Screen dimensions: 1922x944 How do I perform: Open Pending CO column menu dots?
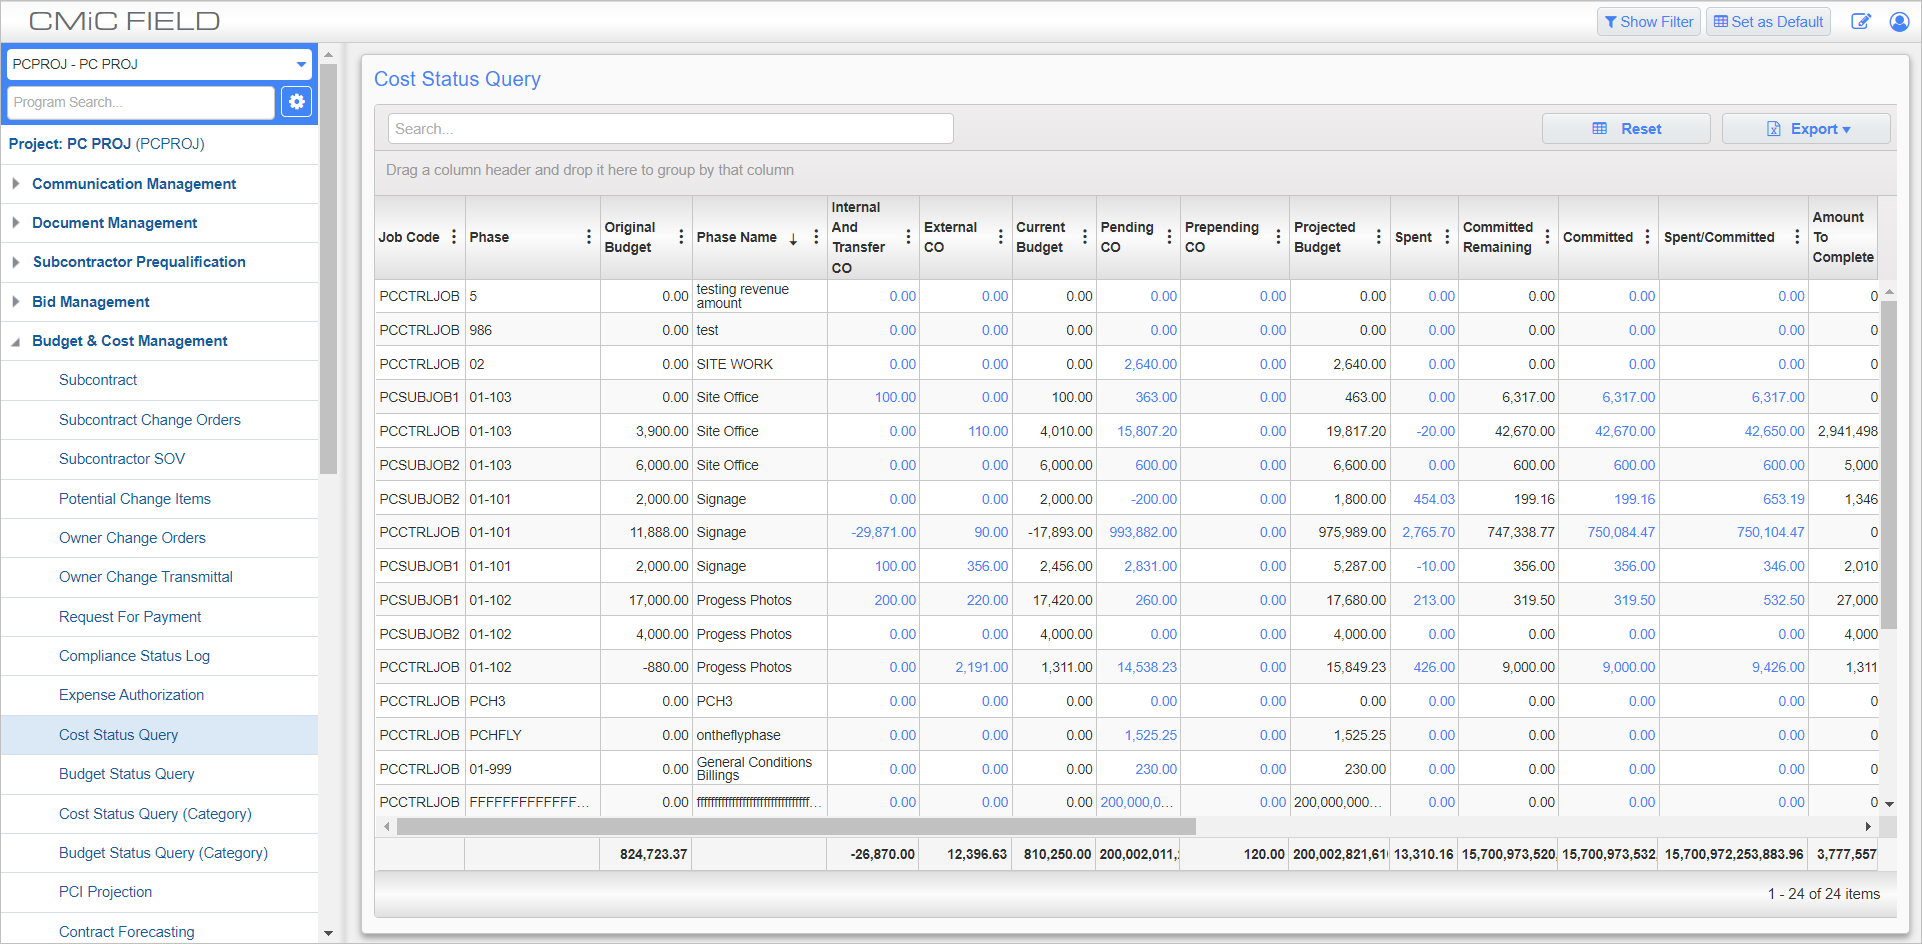(x=1169, y=237)
